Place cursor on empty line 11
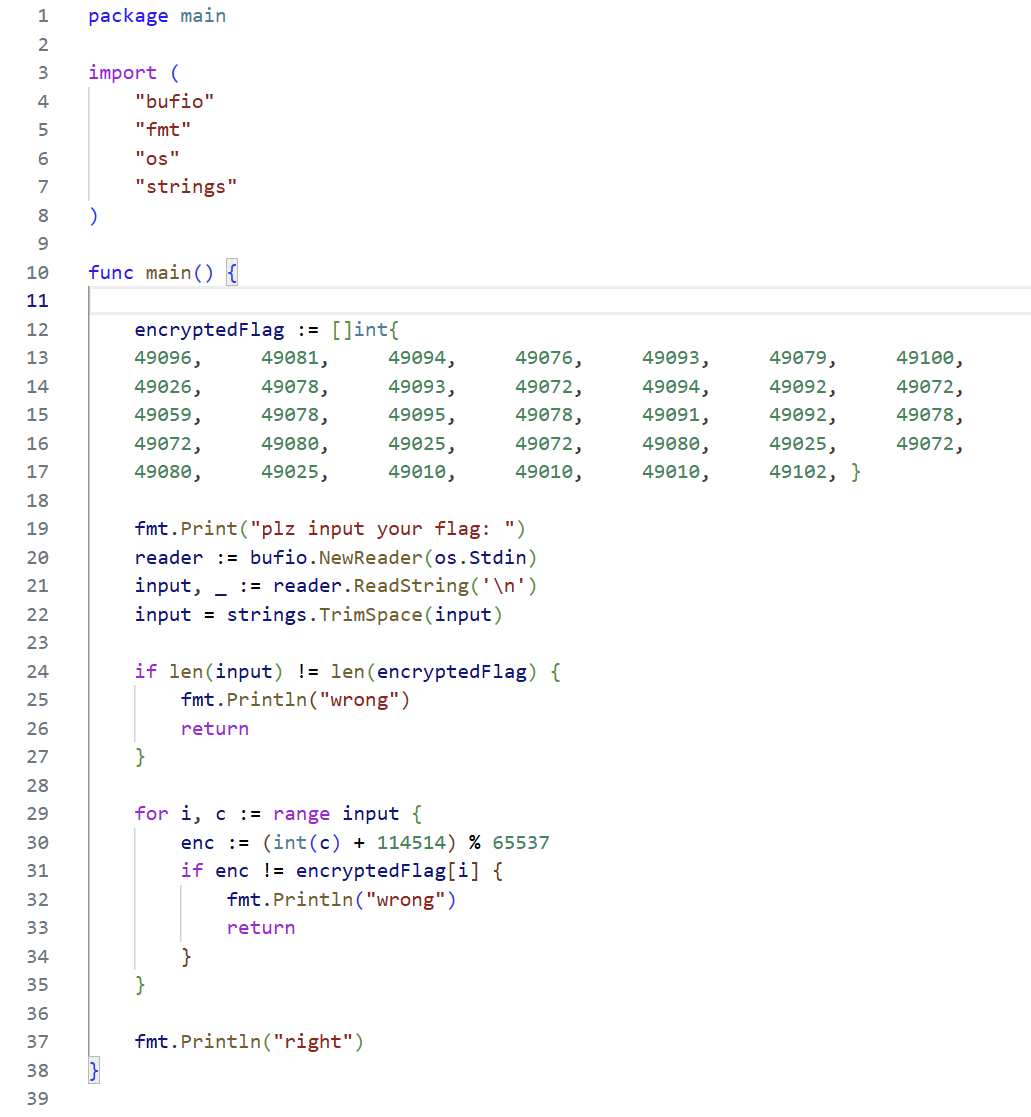This screenshot has height=1117, width=1031. 559,301
